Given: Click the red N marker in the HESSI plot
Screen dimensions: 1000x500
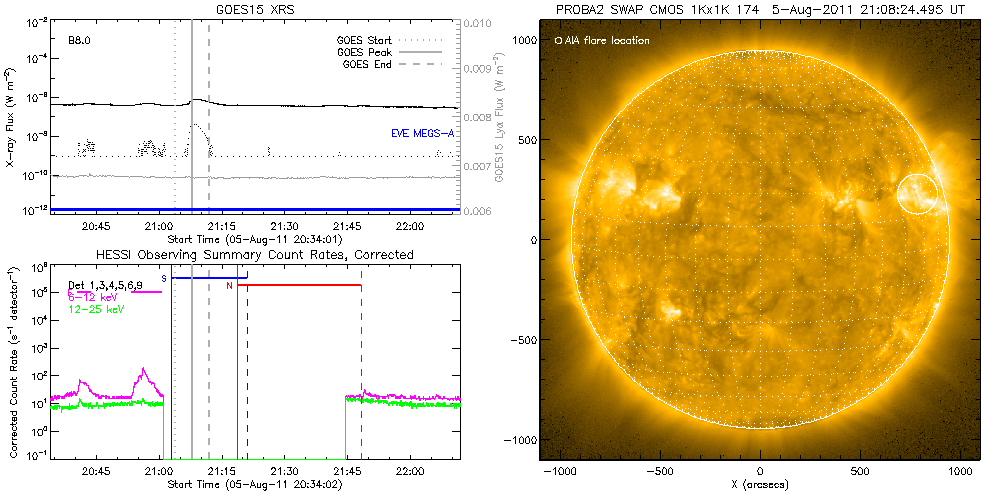Looking at the screenshot, I should pos(229,286).
